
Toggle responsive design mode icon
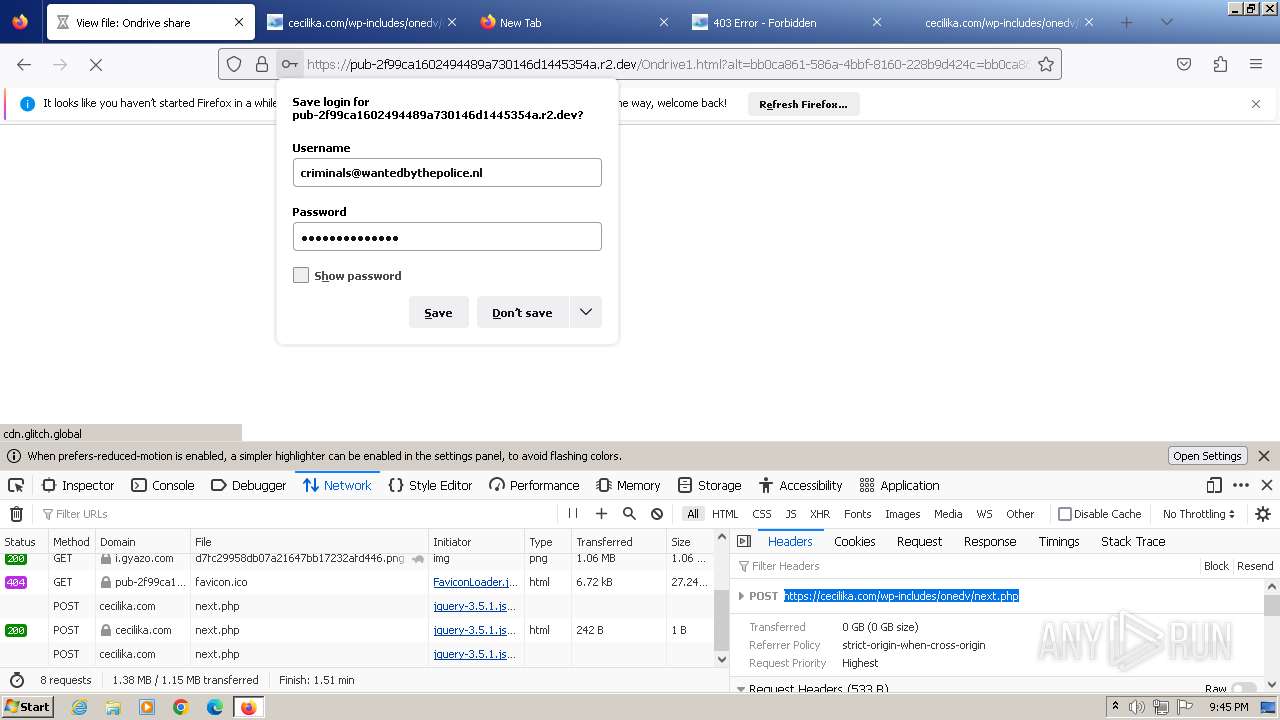coord(1214,485)
